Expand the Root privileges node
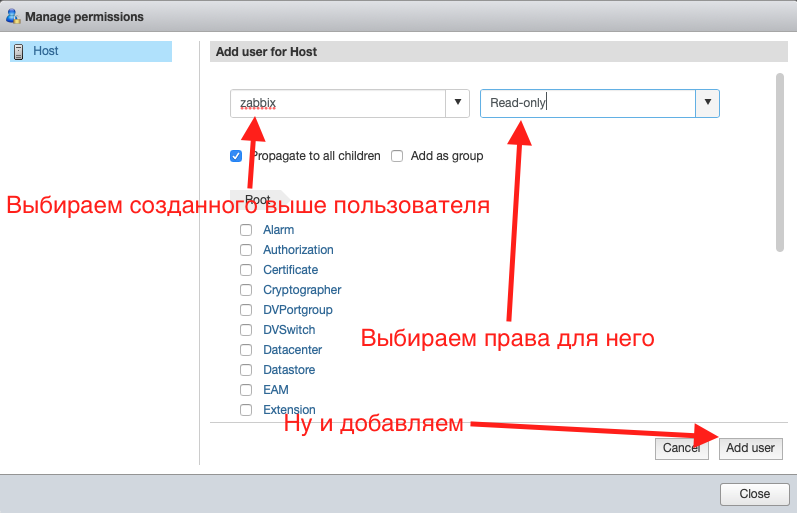The image size is (797, 513). click(258, 200)
